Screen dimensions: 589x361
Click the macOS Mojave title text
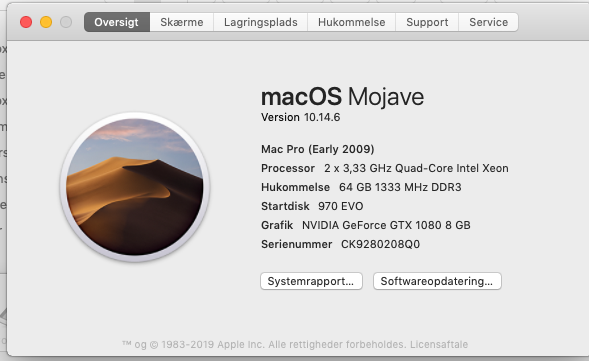[x=343, y=97]
